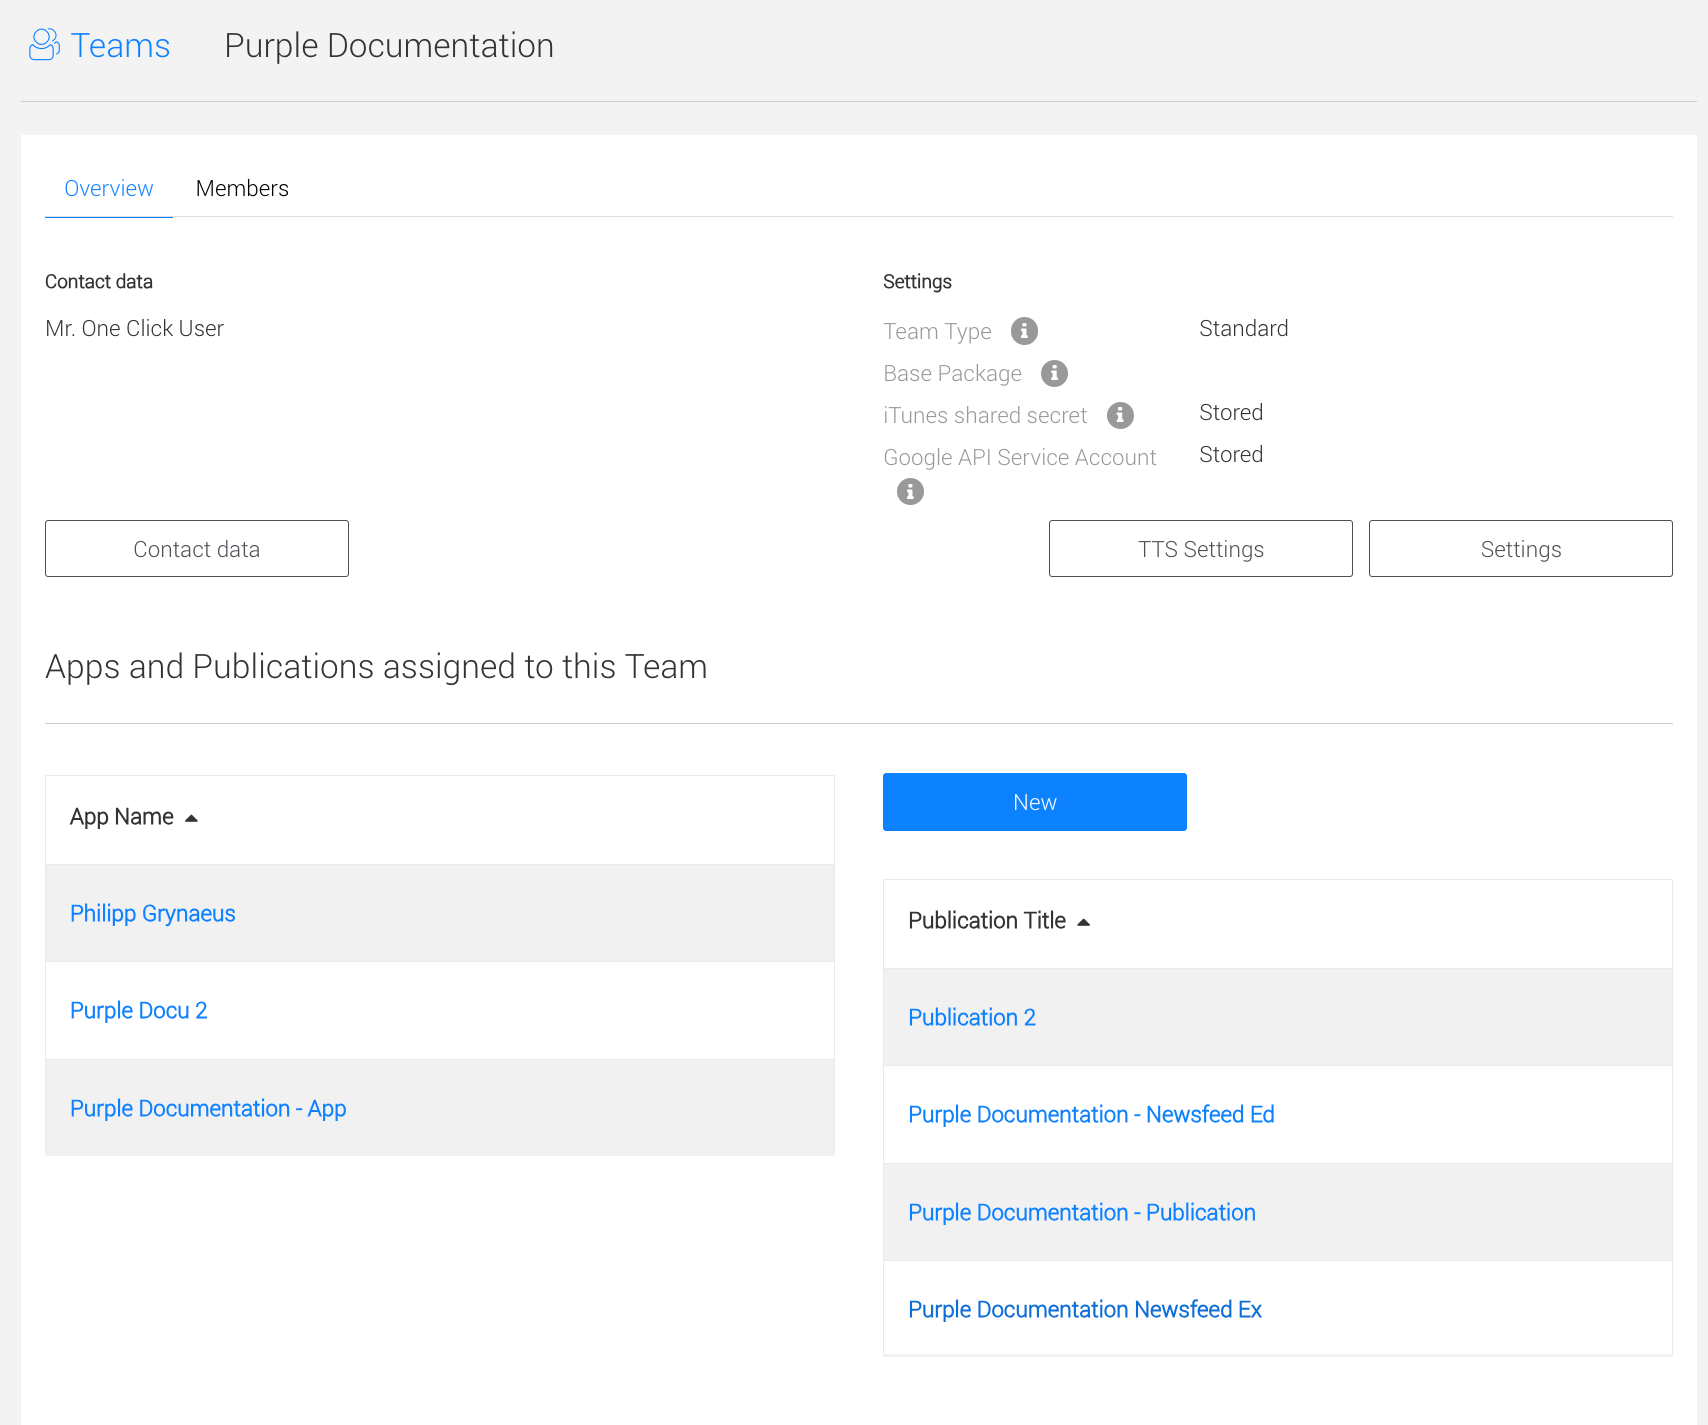
Task: Click the Teams people icon
Action: point(44,45)
